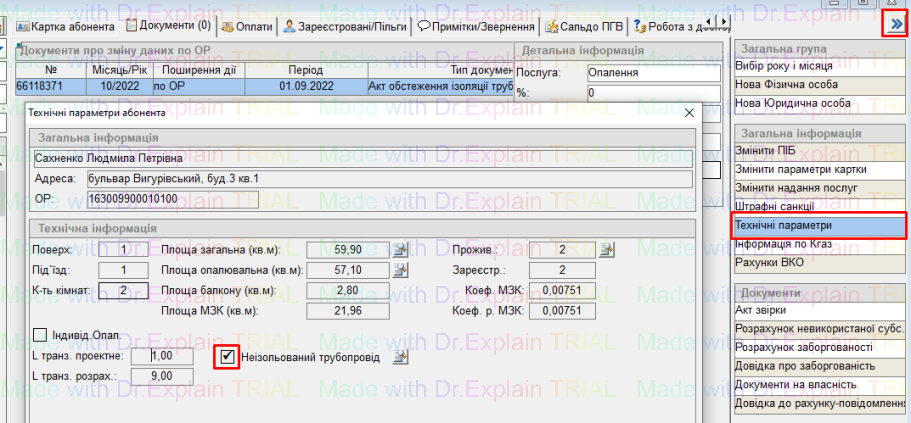This screenshot has width=911, height=423.
Task: Click the icon beside Неізольований трубопровід
Action: click(x=401, y=356)
